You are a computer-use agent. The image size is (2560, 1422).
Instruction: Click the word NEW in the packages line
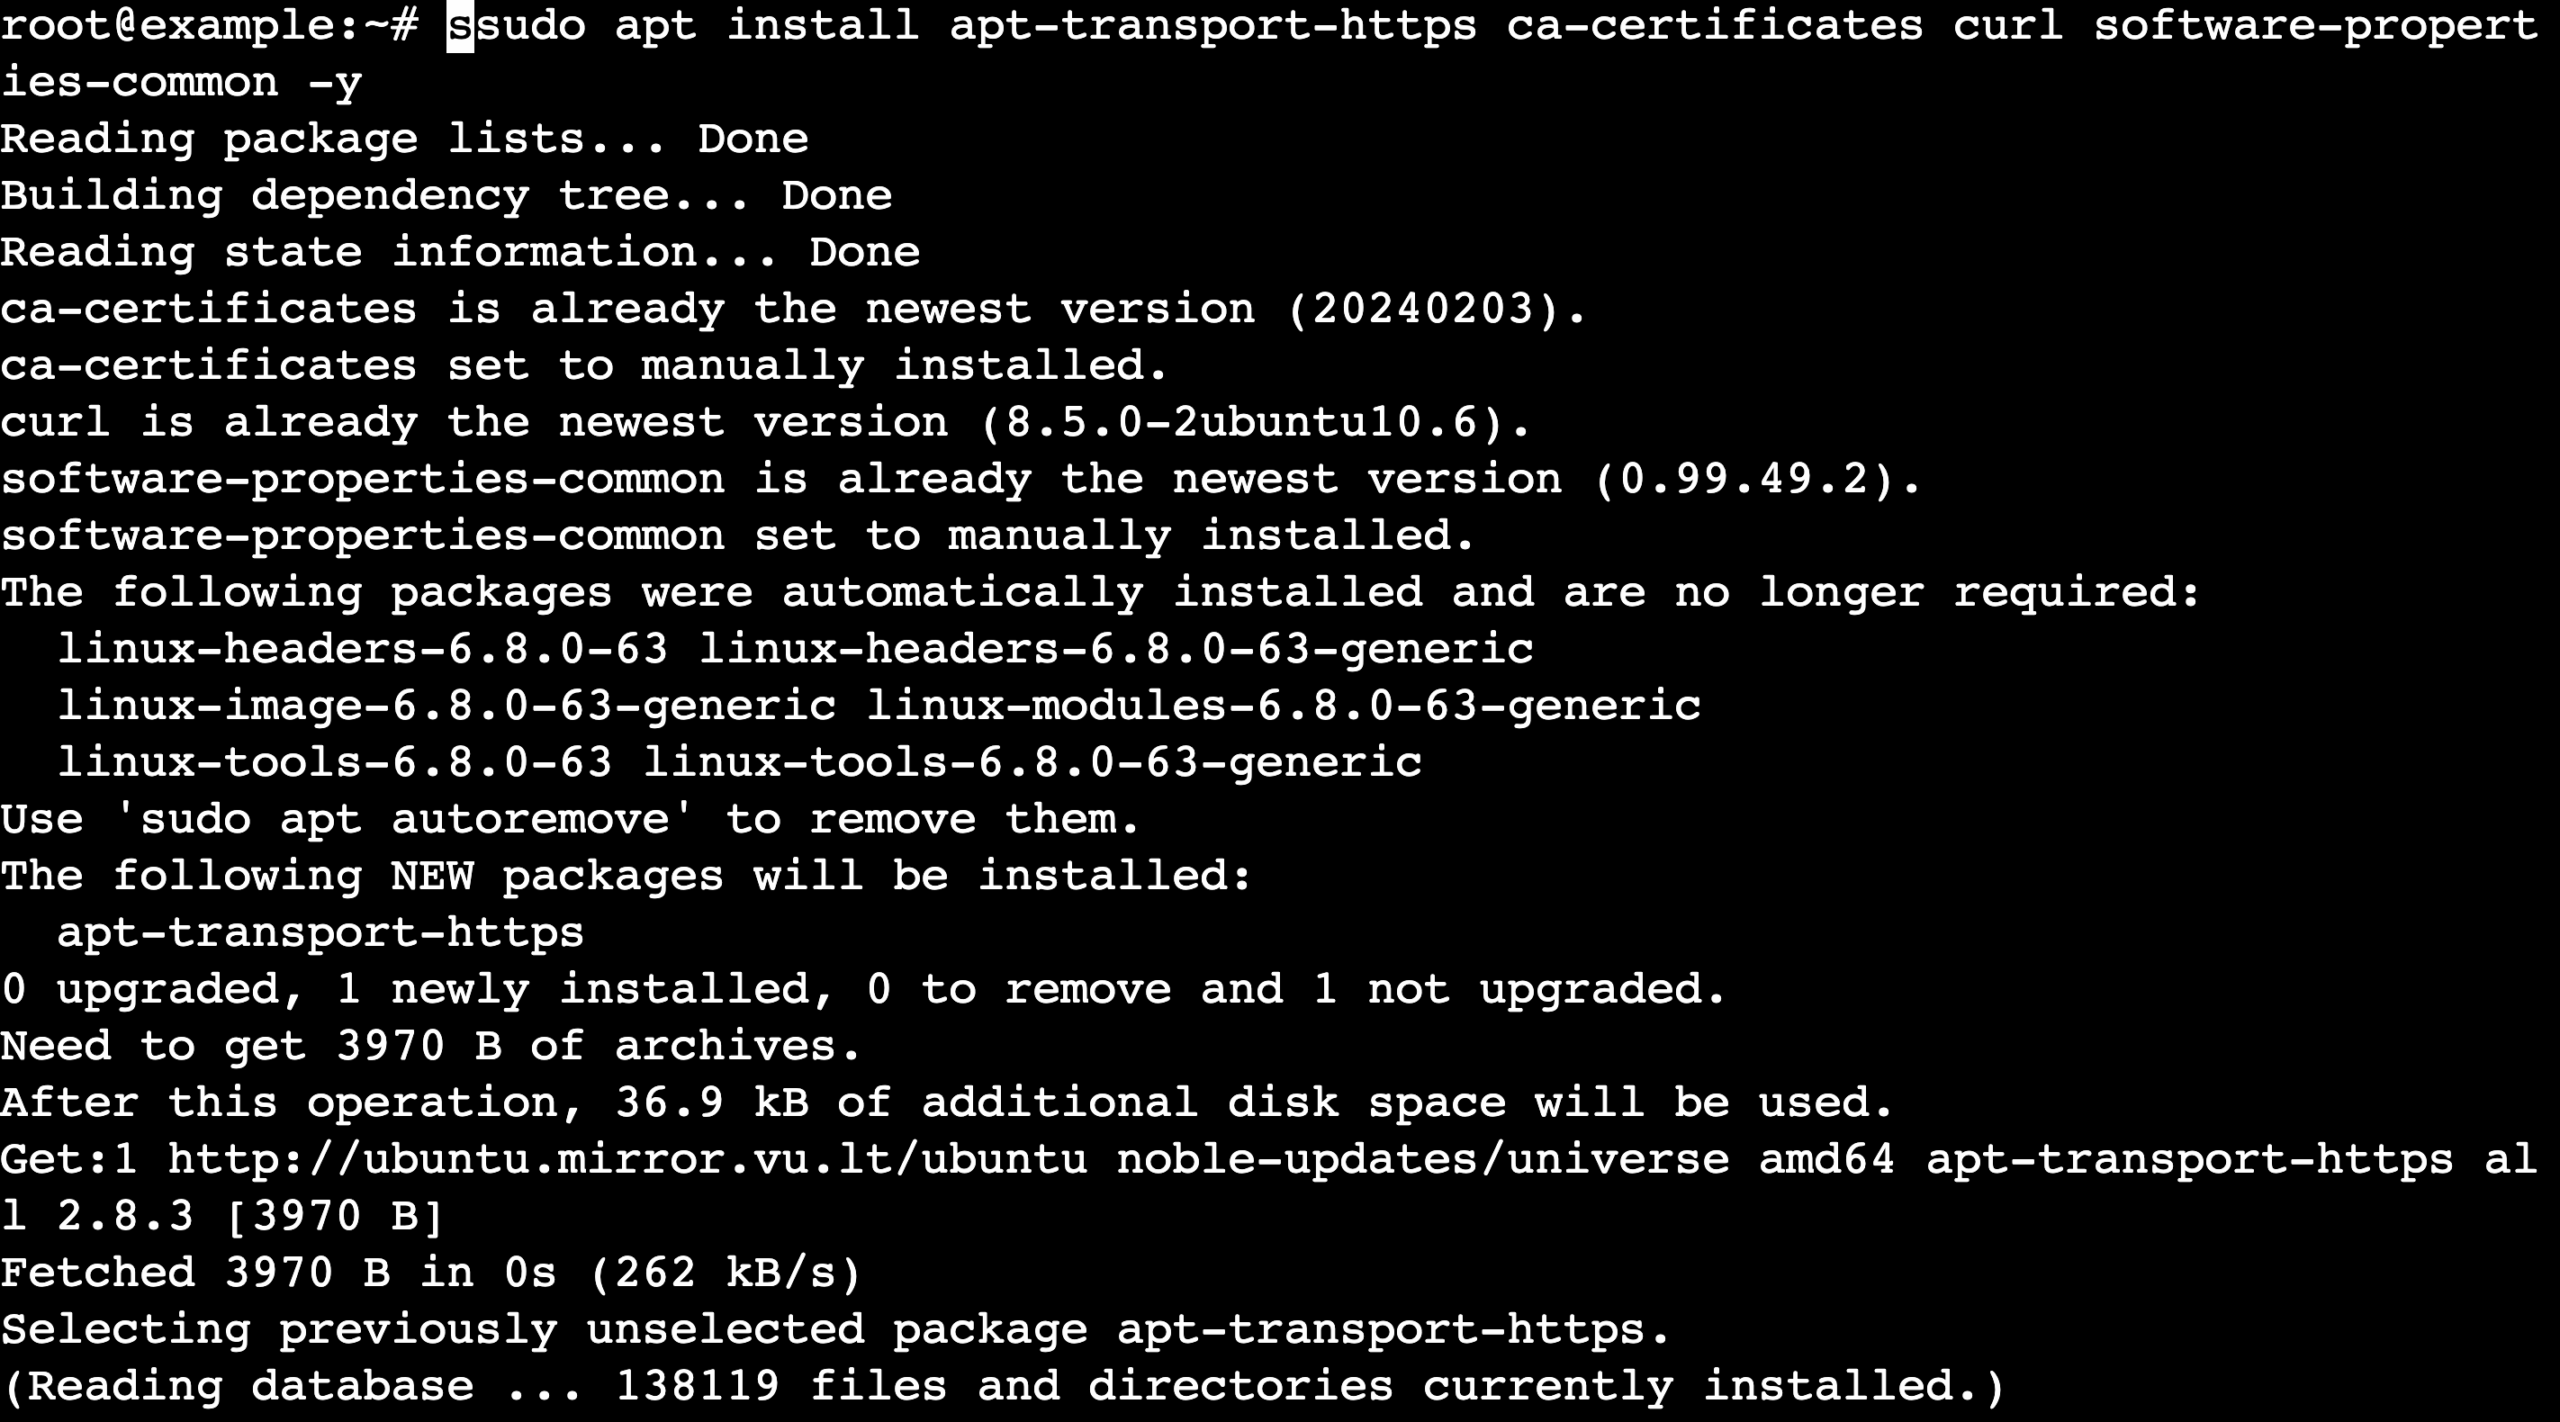431,876
